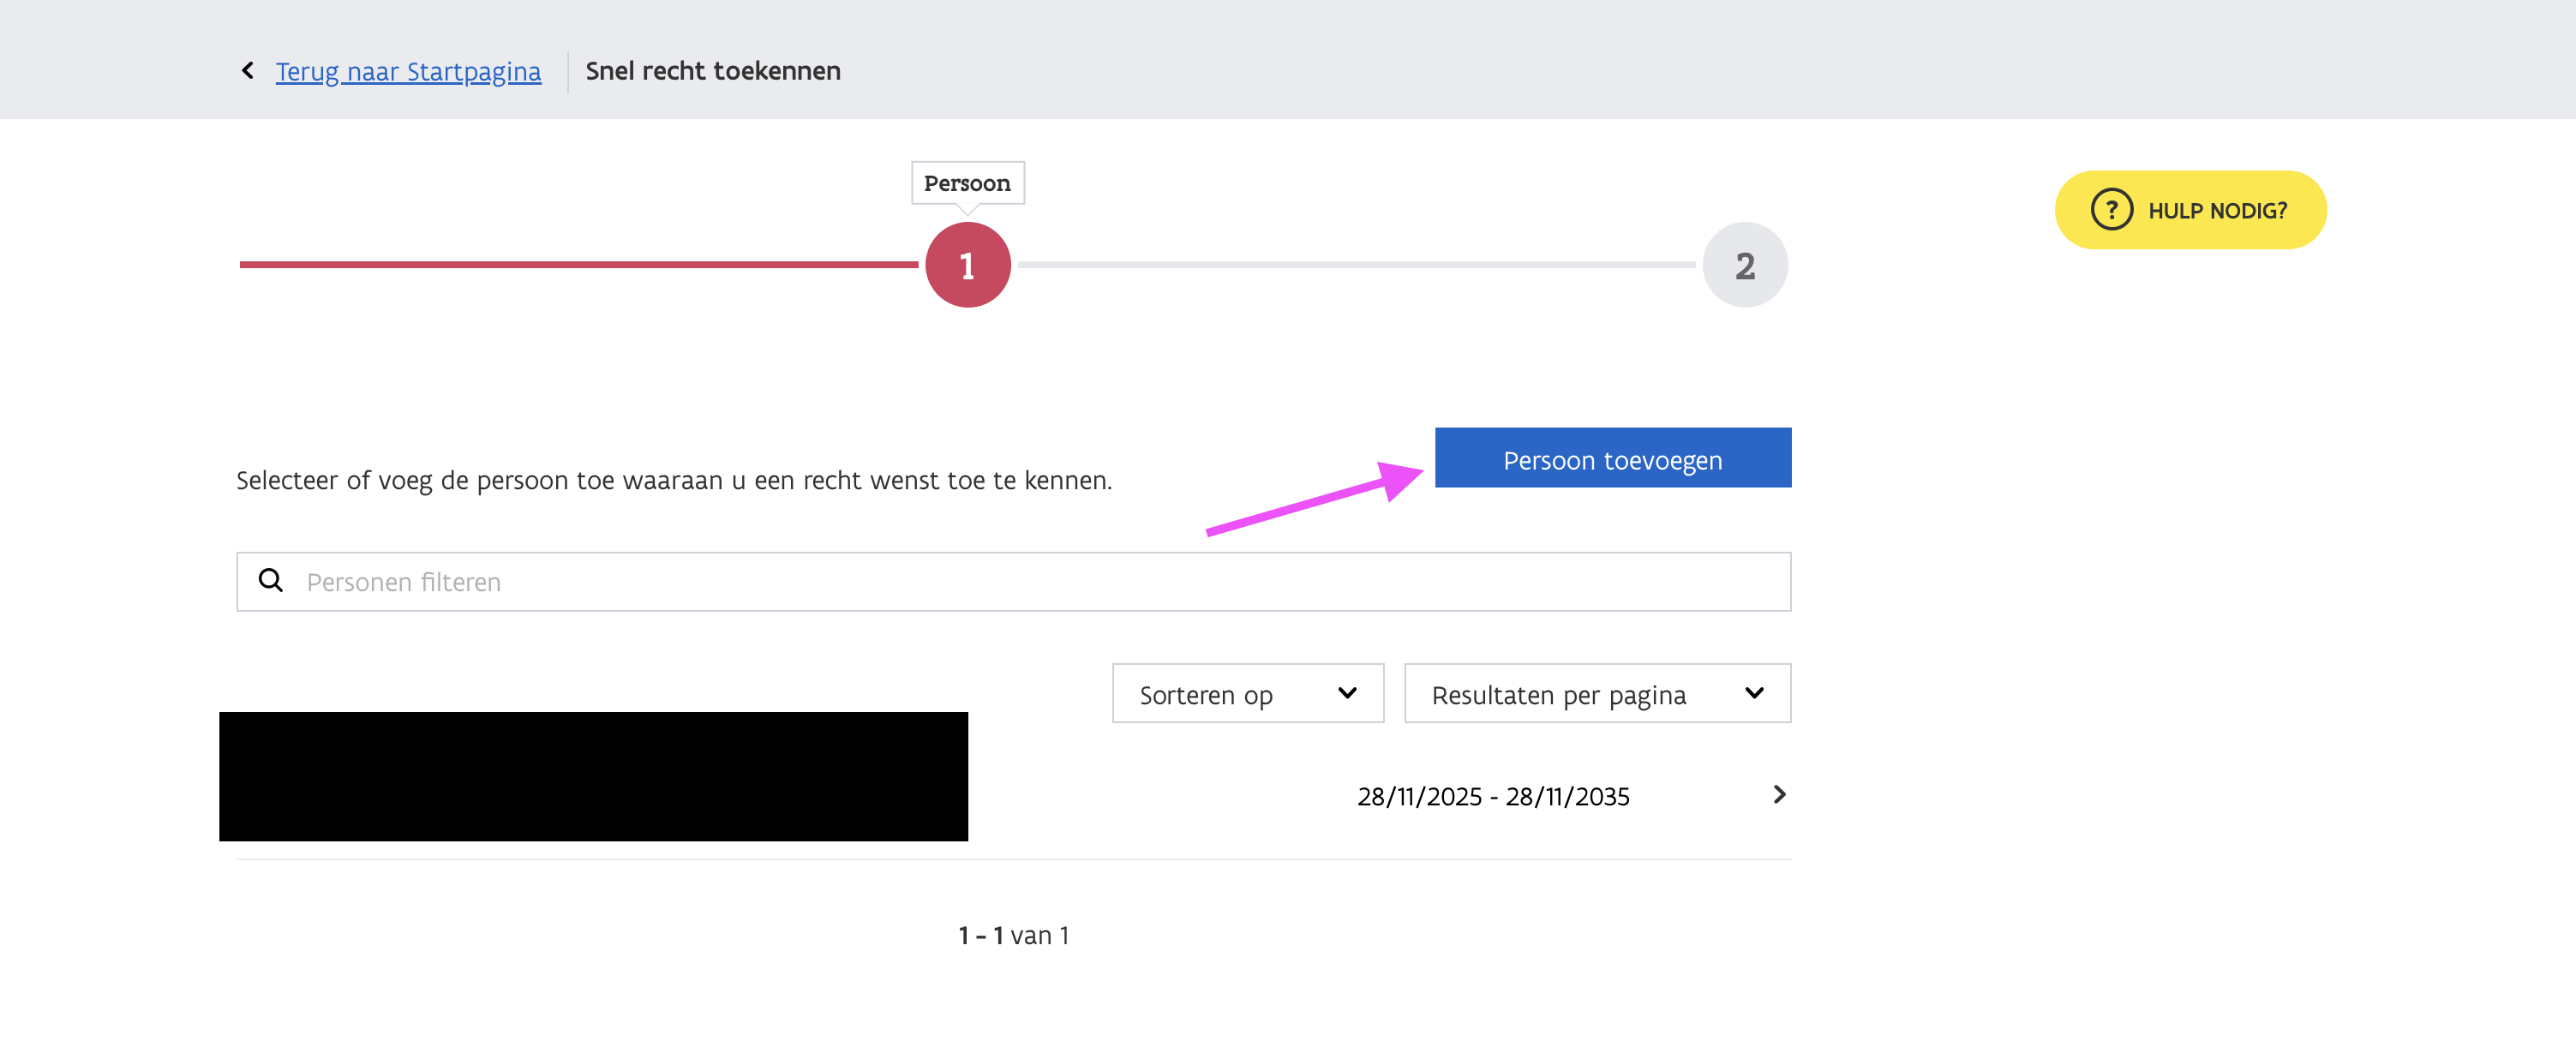
Task: Click the Snel recht toekennen title
Action: 712,71
